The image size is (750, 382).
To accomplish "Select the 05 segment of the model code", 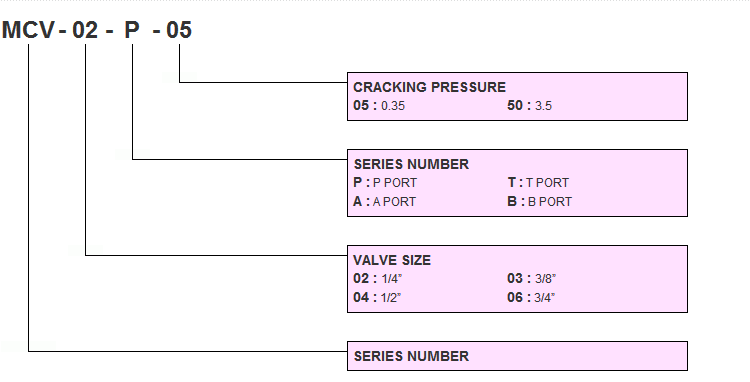I will tap(179, 30).
